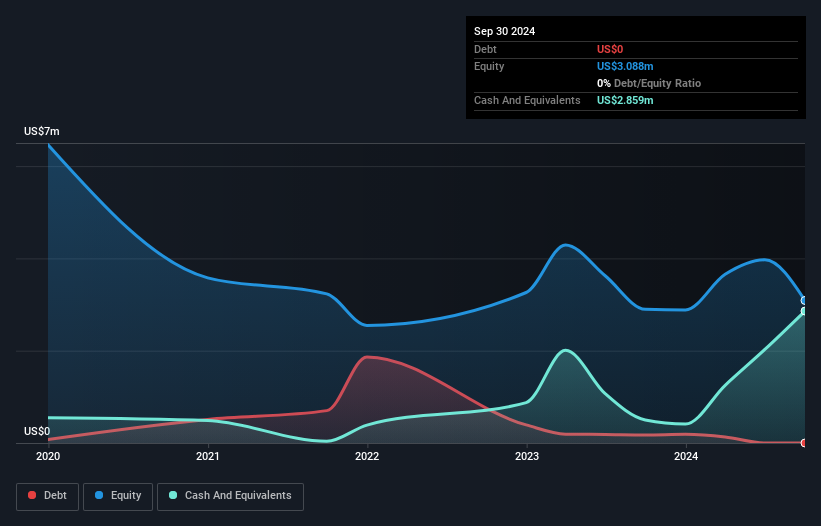
Task: Toggle the Equity series legend button
Action: pos(118,496)
